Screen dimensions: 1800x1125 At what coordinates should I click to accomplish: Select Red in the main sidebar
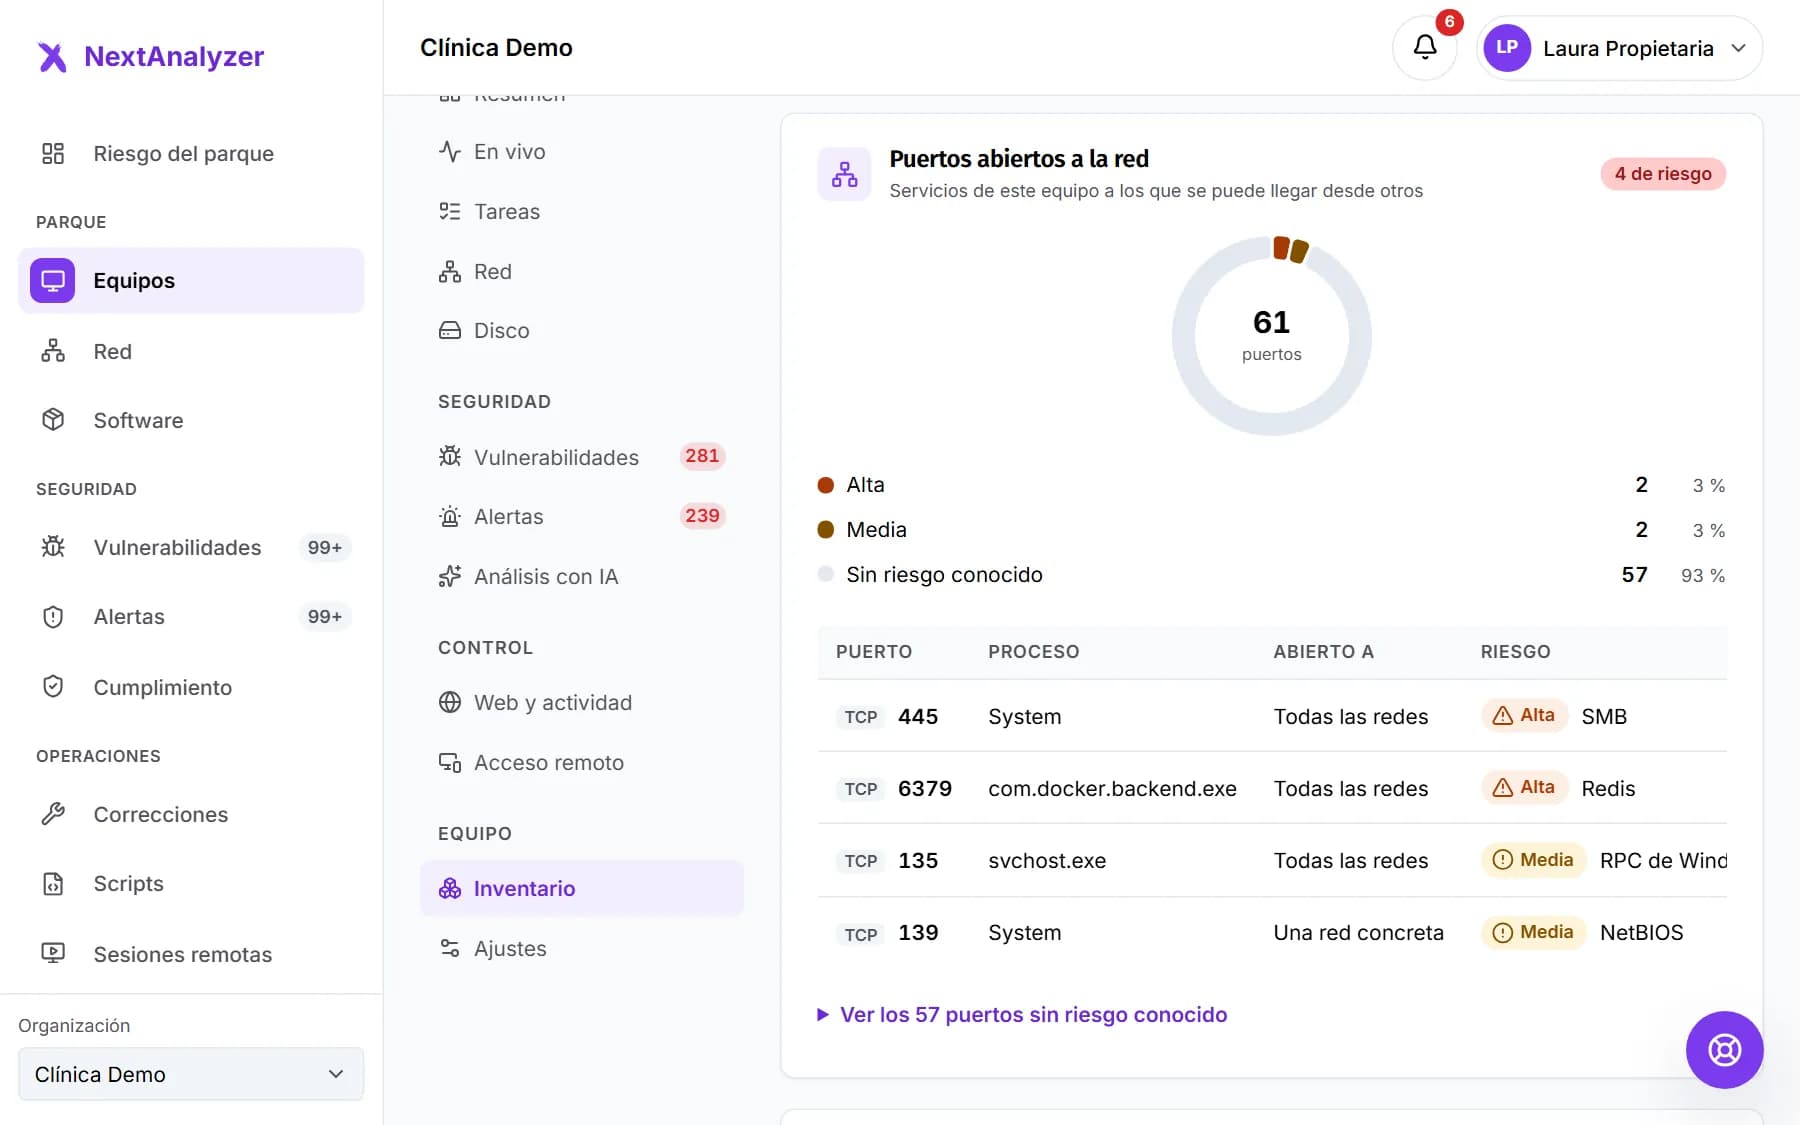tap(191, 351)
